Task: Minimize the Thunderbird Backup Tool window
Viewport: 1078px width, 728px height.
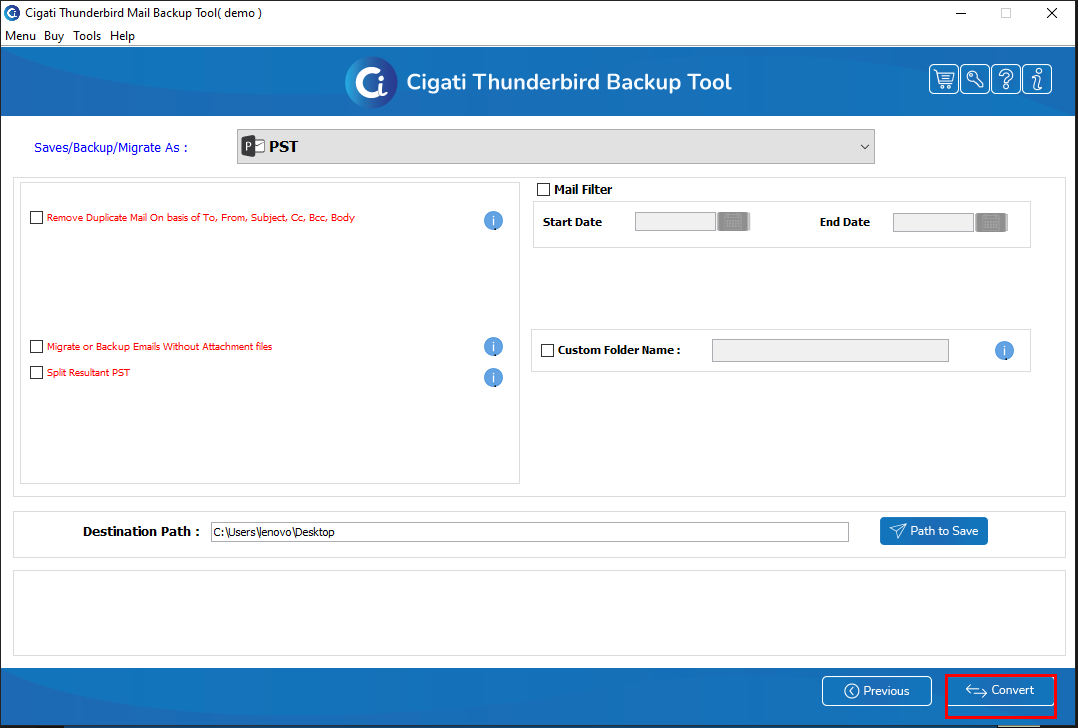Action: (961, 13)
